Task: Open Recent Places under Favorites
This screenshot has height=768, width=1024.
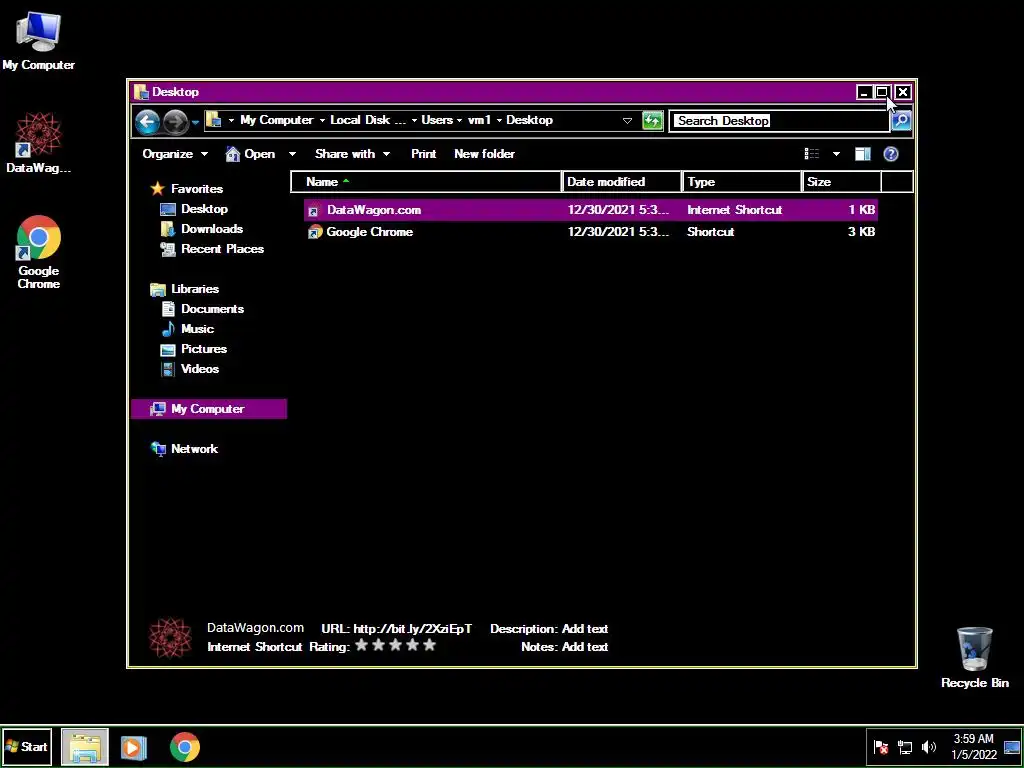Action: (212, 249)
